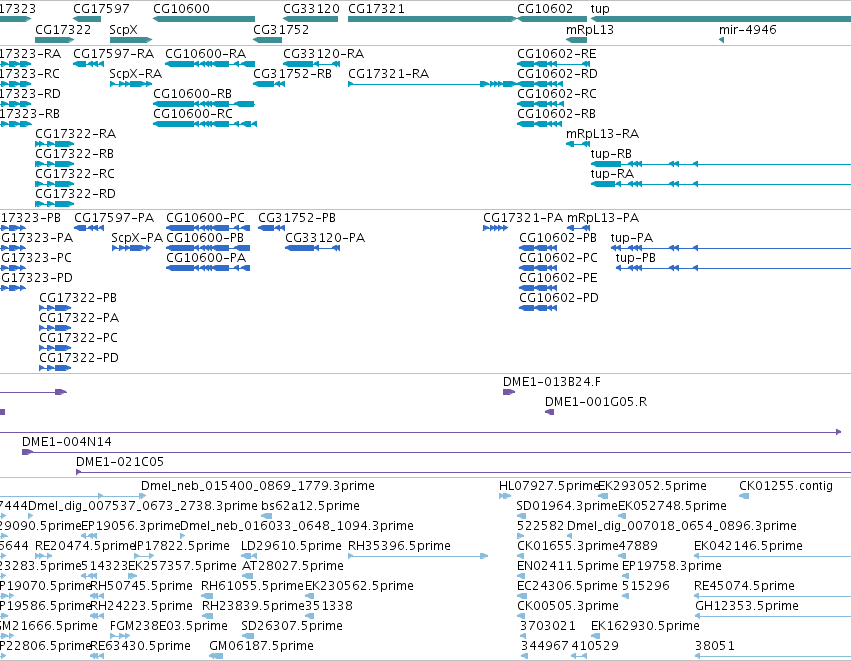Click the CG10602 gene label

click(545, 9)
